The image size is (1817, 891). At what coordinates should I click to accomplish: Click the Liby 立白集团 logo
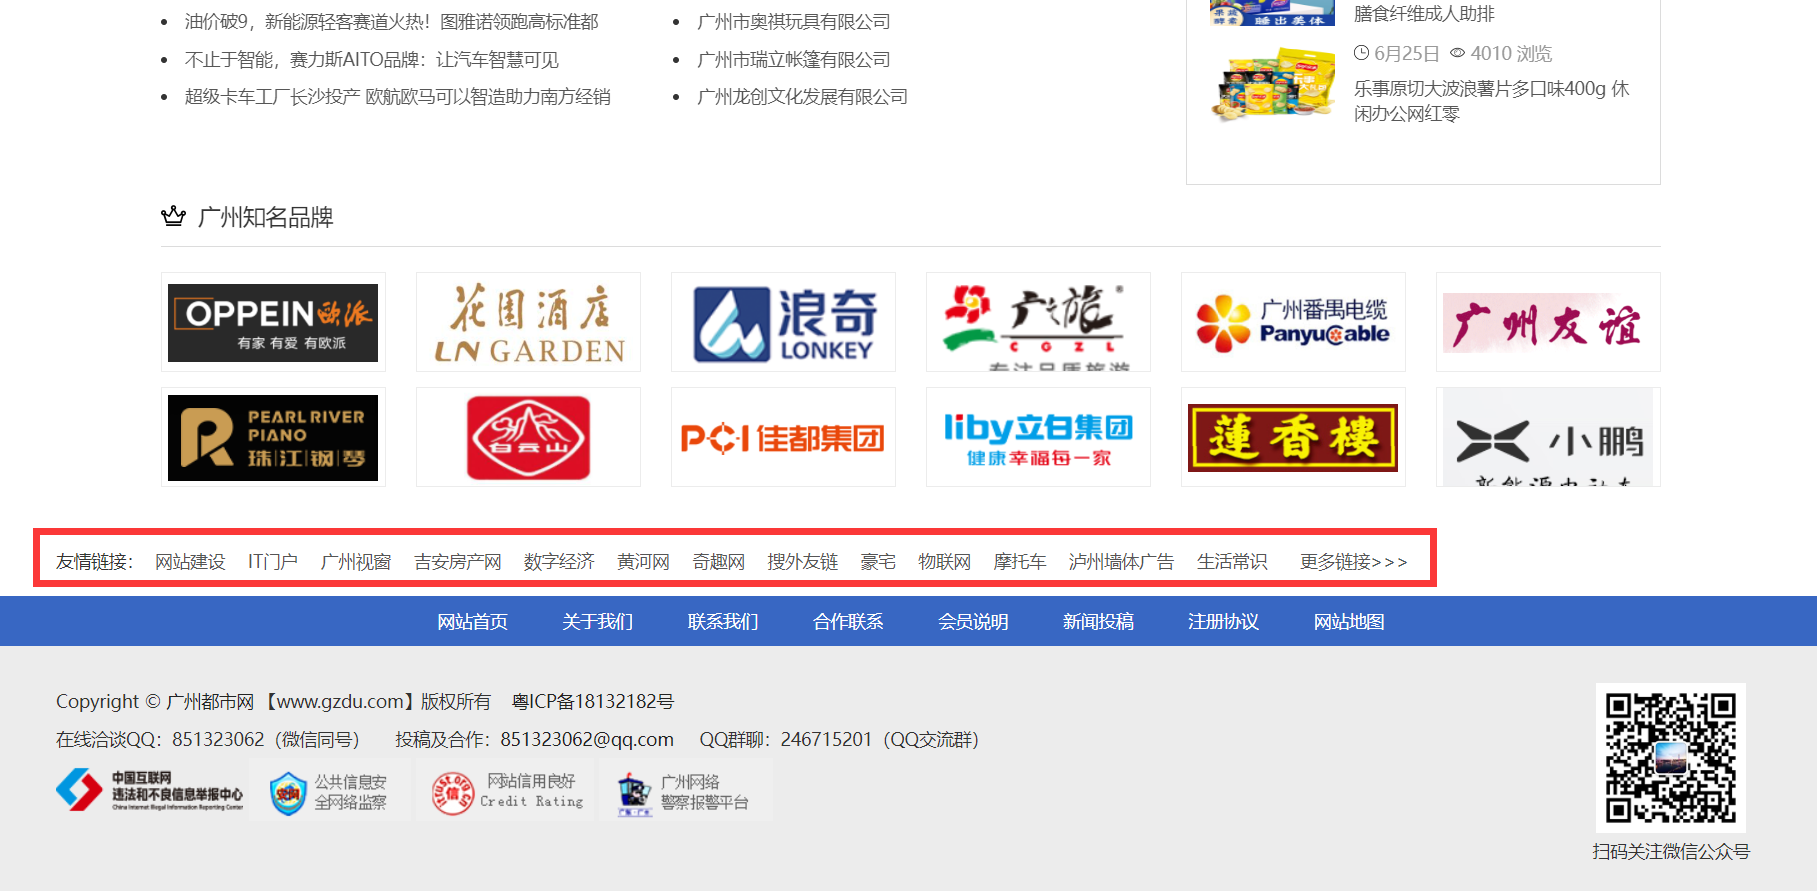1038,437
